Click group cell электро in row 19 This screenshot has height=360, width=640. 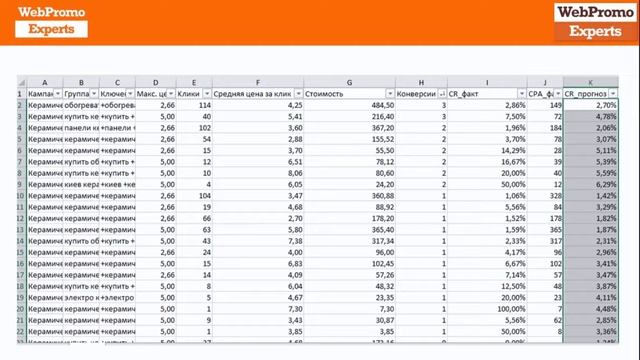point(81,298)
